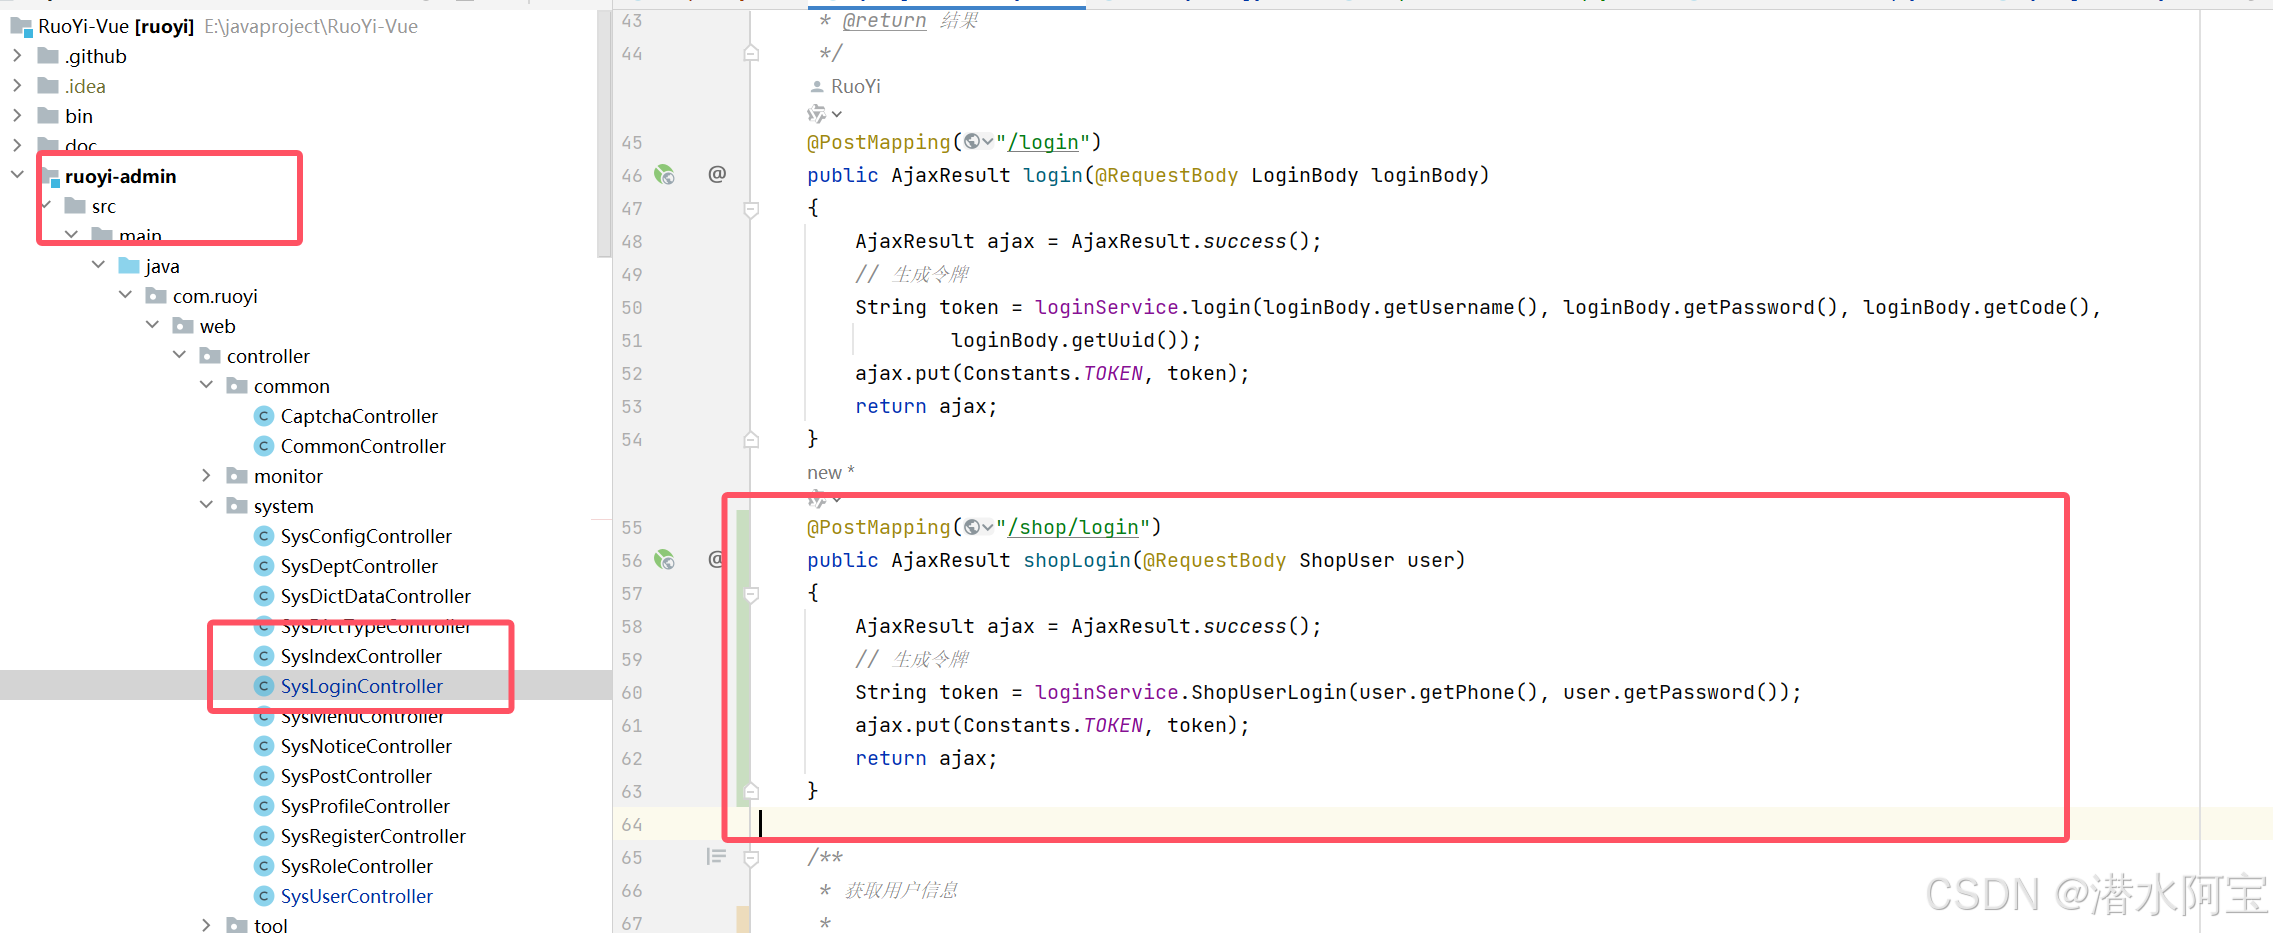Expand the monitor package
The image size is (2273, 933).
pos(206,475)
